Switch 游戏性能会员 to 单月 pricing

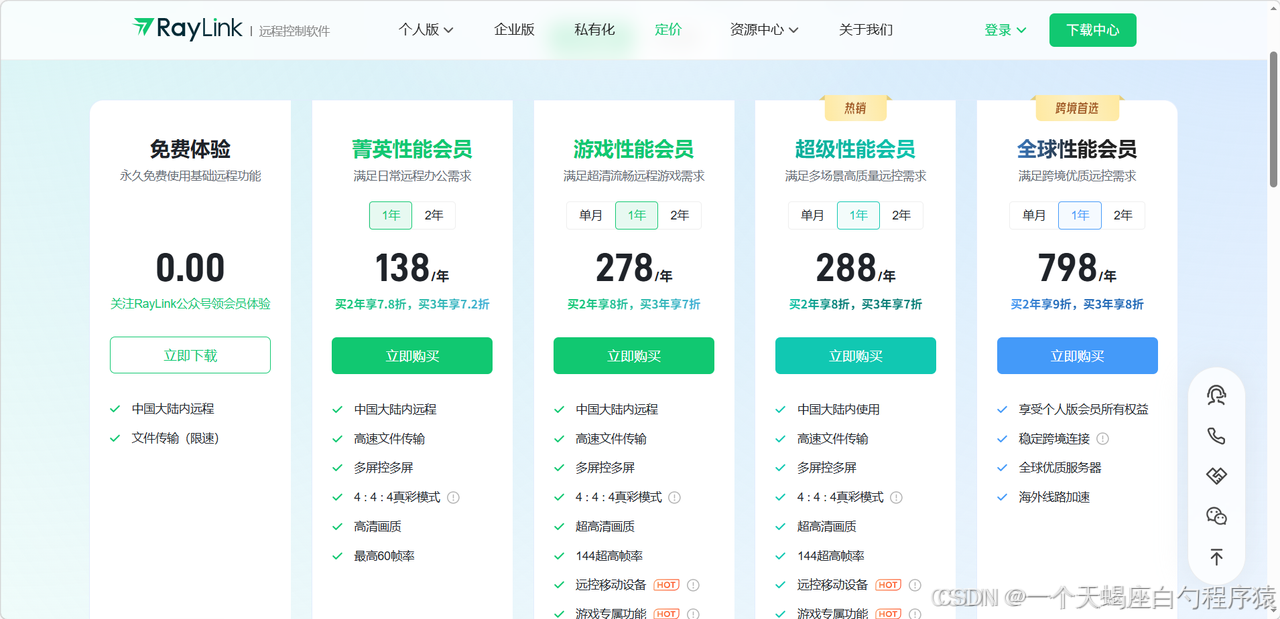click(591, 215)
